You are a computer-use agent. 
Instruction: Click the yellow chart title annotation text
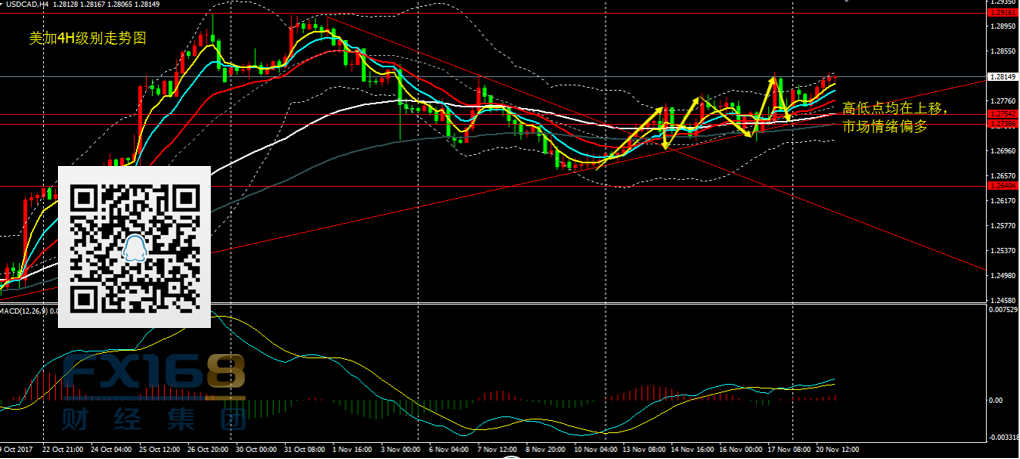(x=87, y=38)
